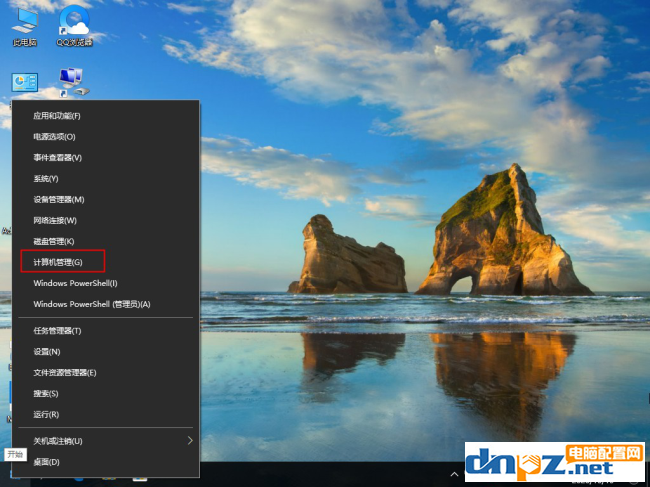Screen dimensions: 650x487
Task: Choose 电源选项(O) in the menu
Action: click(x=106, y=137)
